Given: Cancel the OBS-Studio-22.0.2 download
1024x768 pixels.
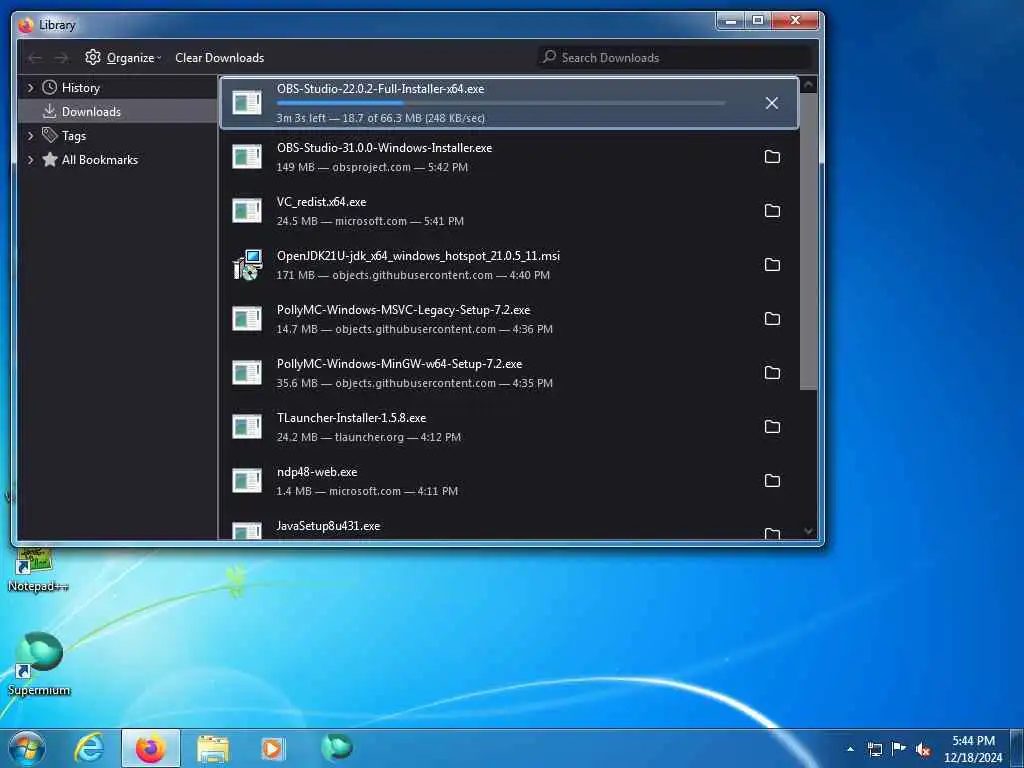Looking at the screenshot, I should click(x=771, y=103).
